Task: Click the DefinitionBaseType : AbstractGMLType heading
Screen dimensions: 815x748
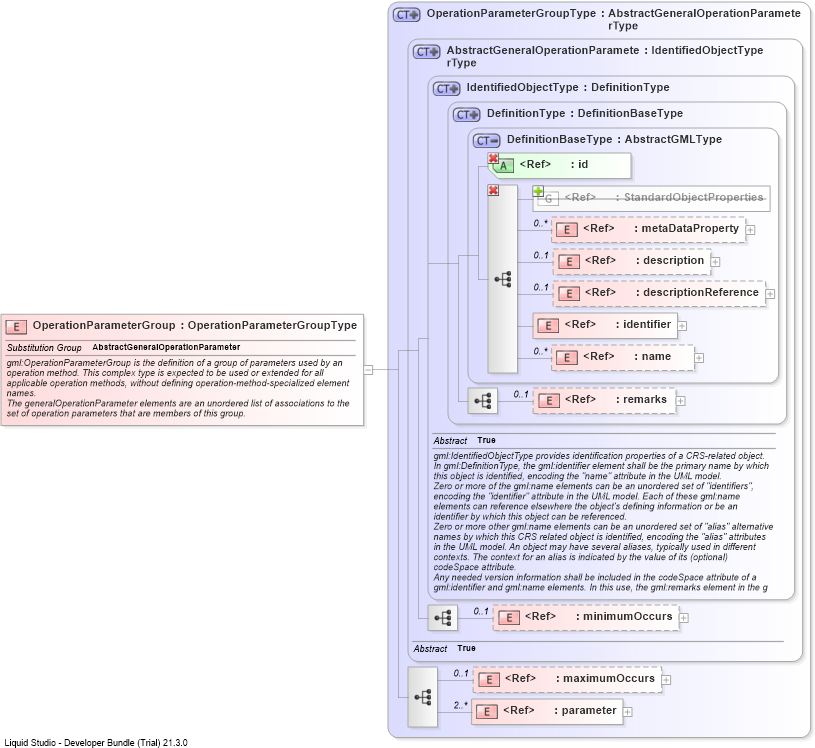Action: tap(614, 139)
